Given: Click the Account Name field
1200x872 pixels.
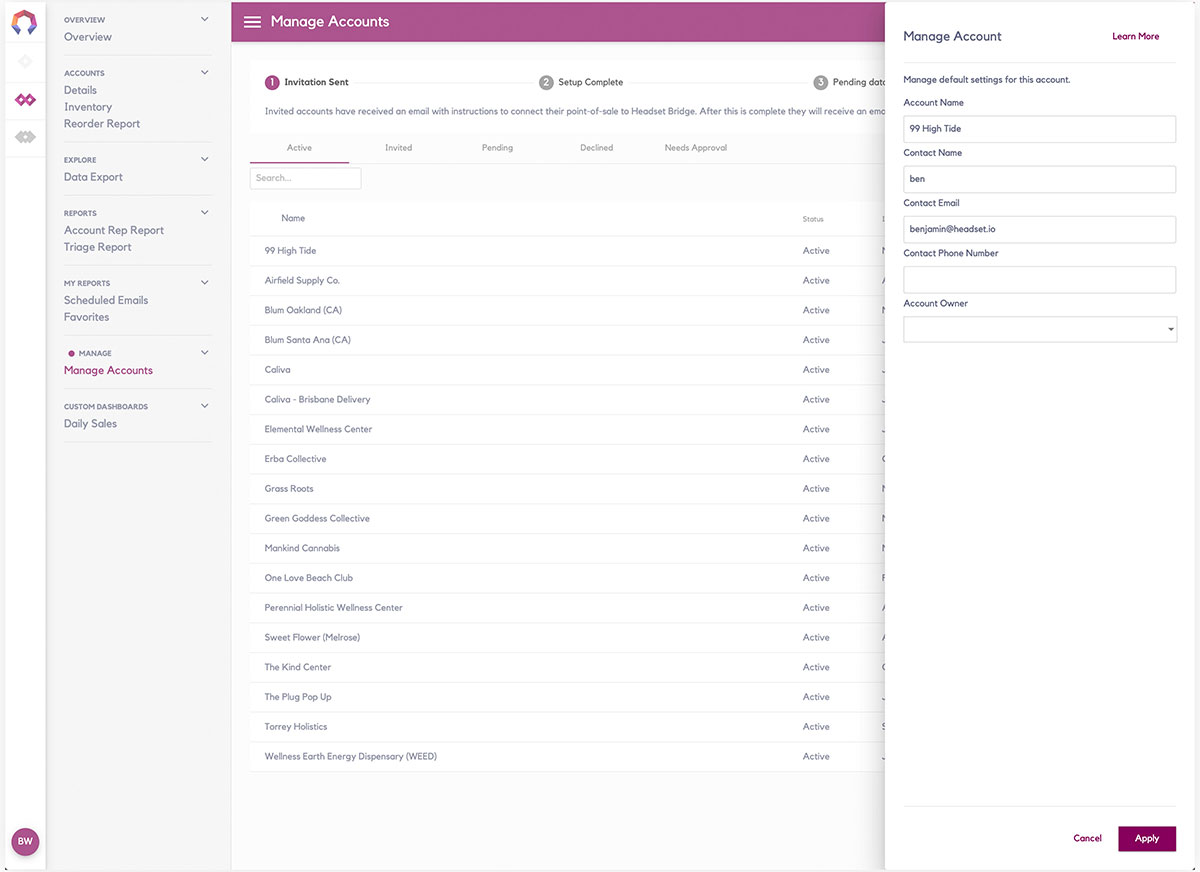Looking at the screenshot, I should [x=1039, y=129].
